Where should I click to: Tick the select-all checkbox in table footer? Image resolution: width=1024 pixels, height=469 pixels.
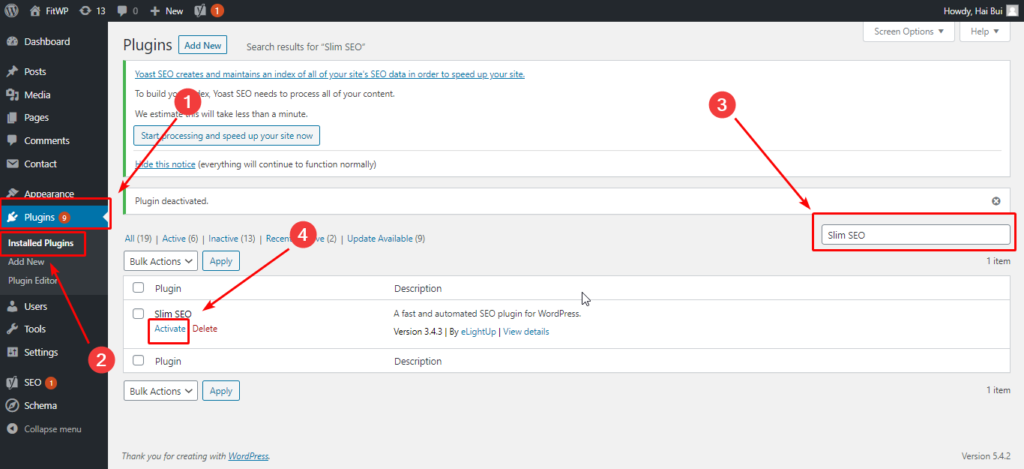coord(138,361)
